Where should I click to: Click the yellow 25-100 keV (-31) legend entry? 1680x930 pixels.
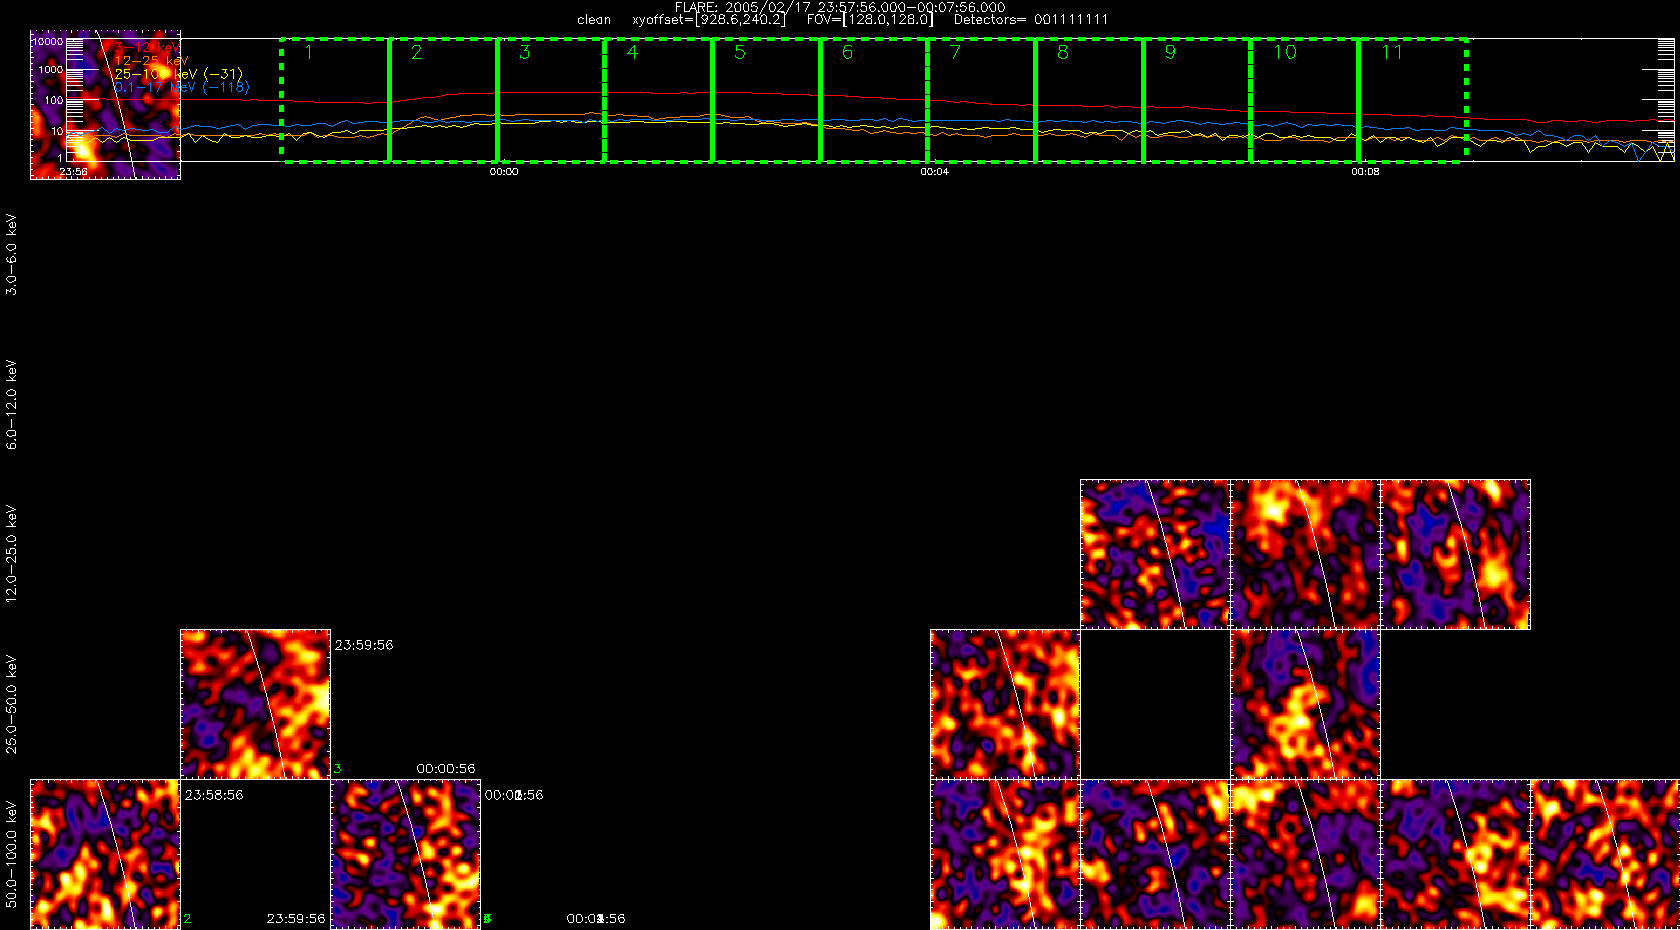(x=178, y=74)
